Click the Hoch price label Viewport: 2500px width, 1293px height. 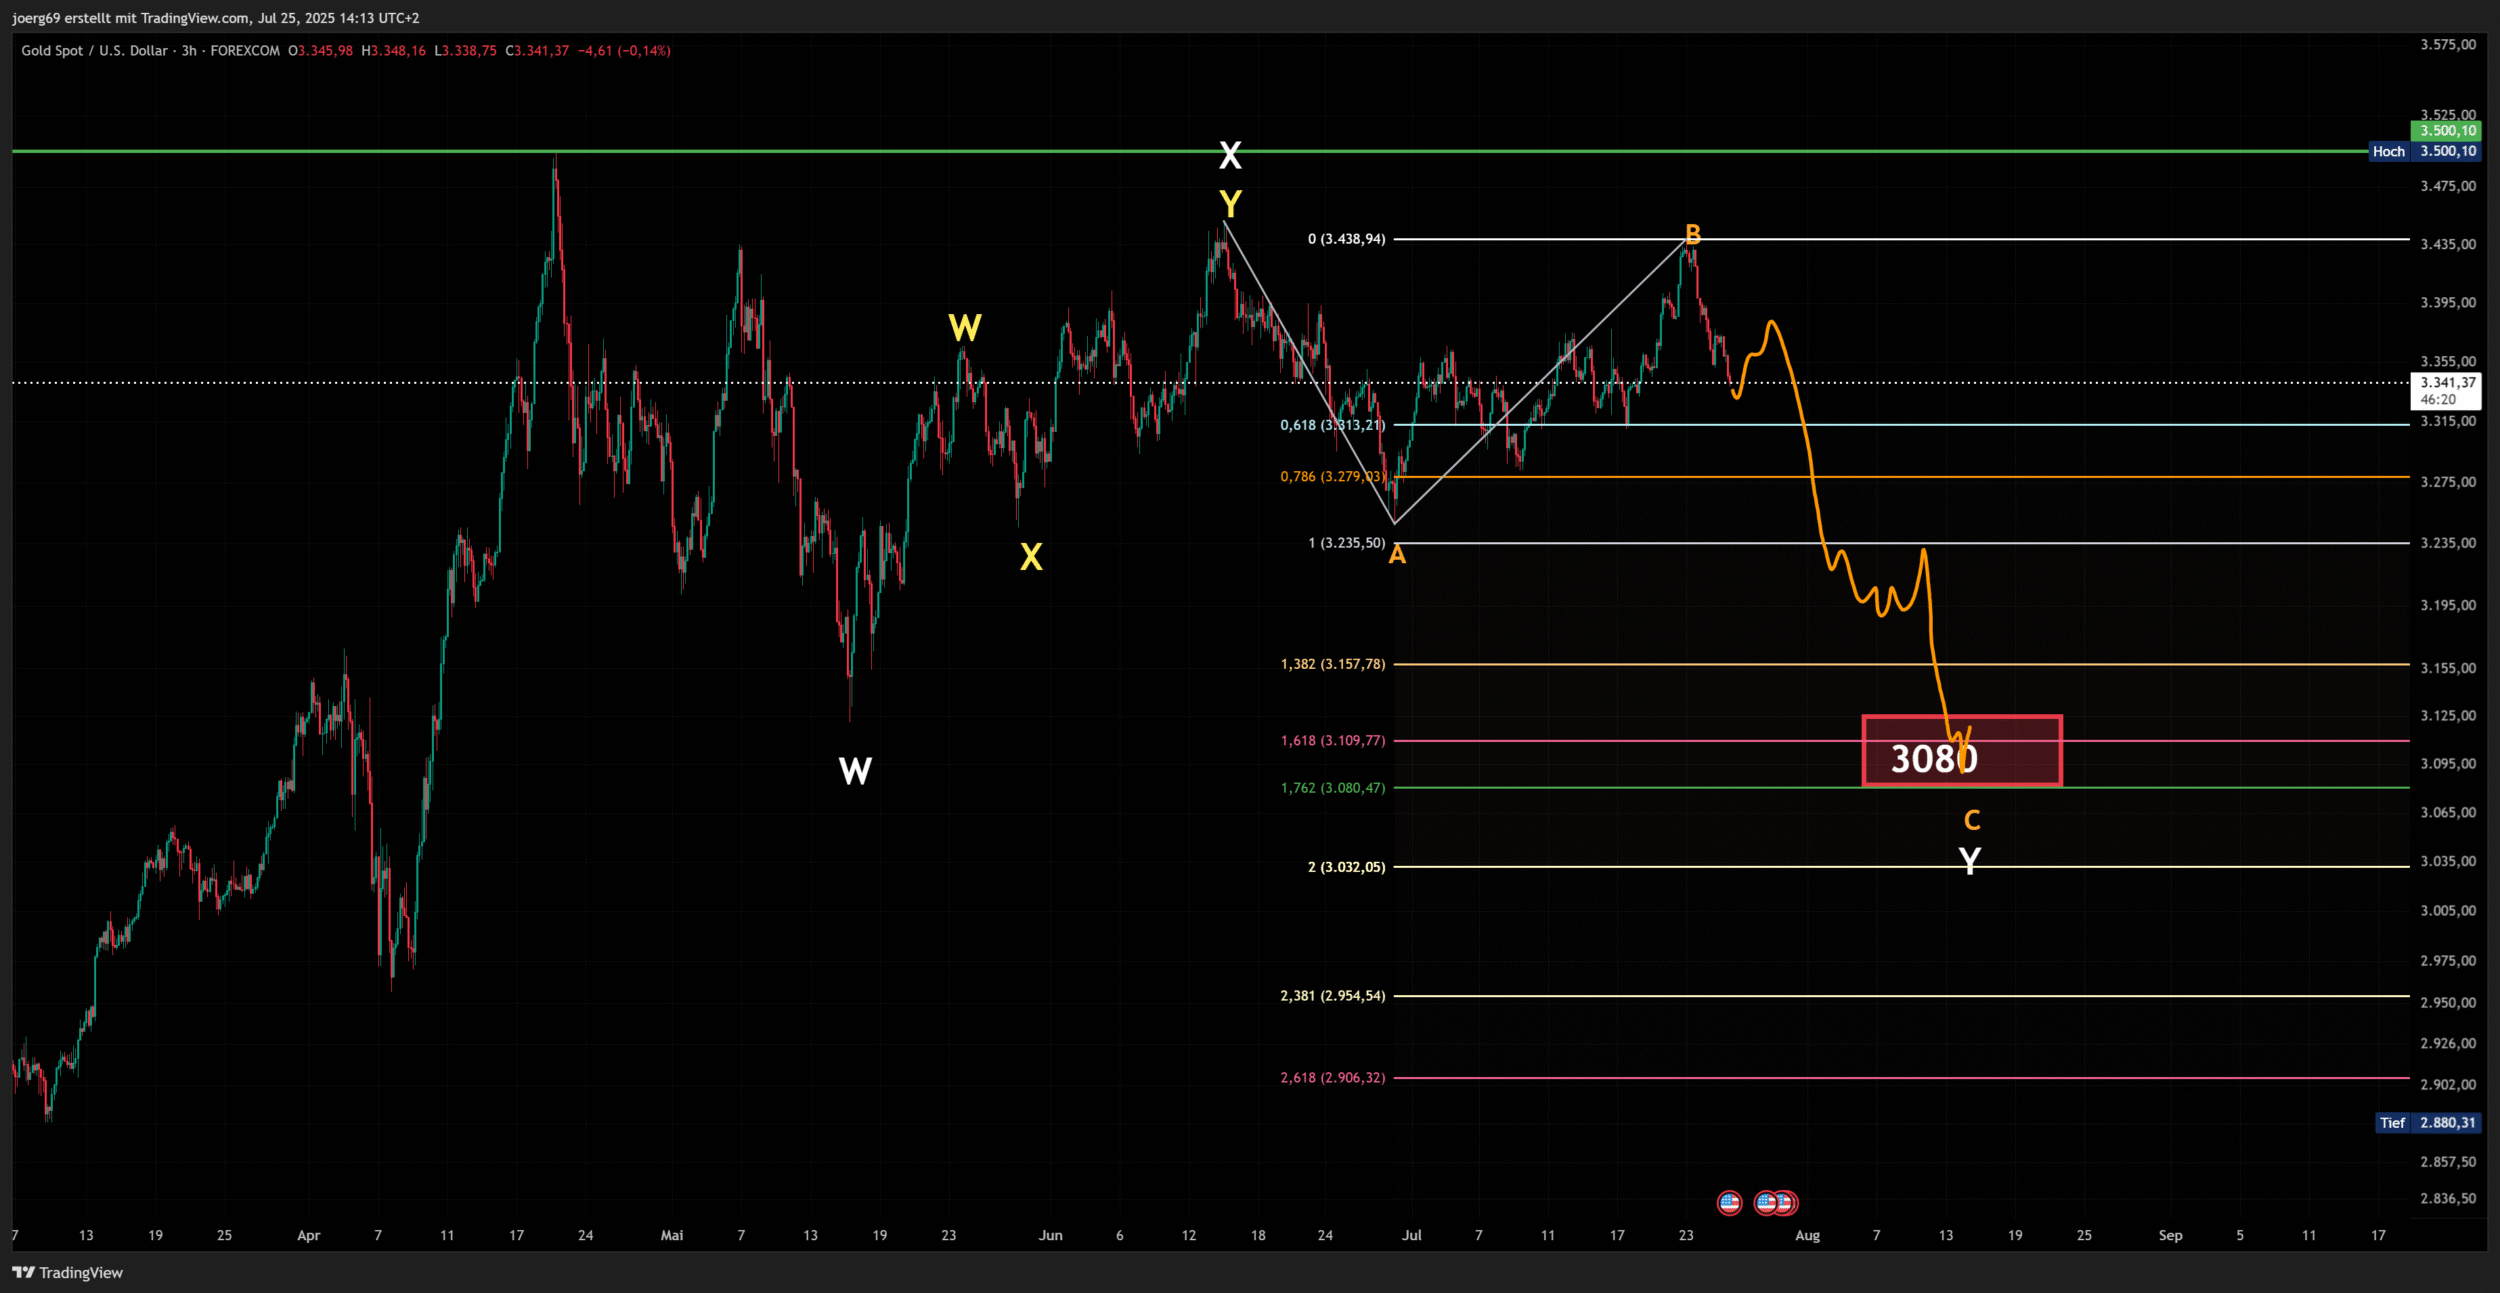pyautogui.click(x=2388, y=151)
